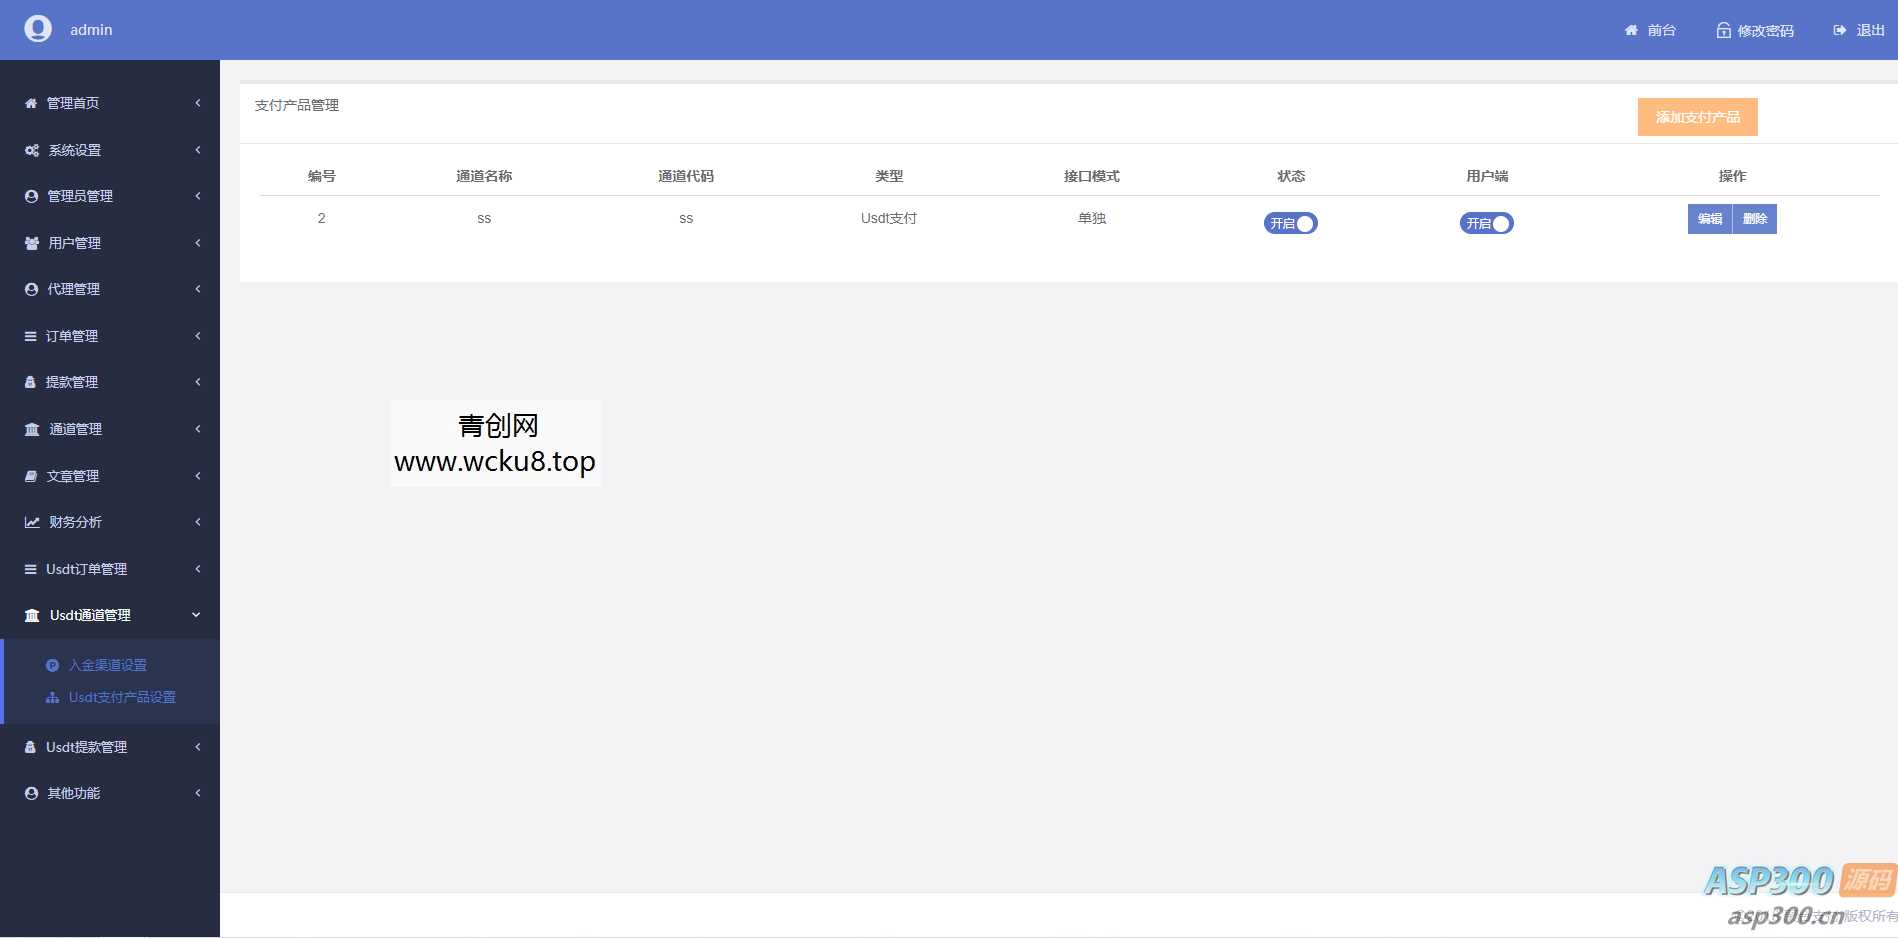1898x938 pixels.
Task: Toggle the 用户端 switch for channel ss
Action: 1486,223
